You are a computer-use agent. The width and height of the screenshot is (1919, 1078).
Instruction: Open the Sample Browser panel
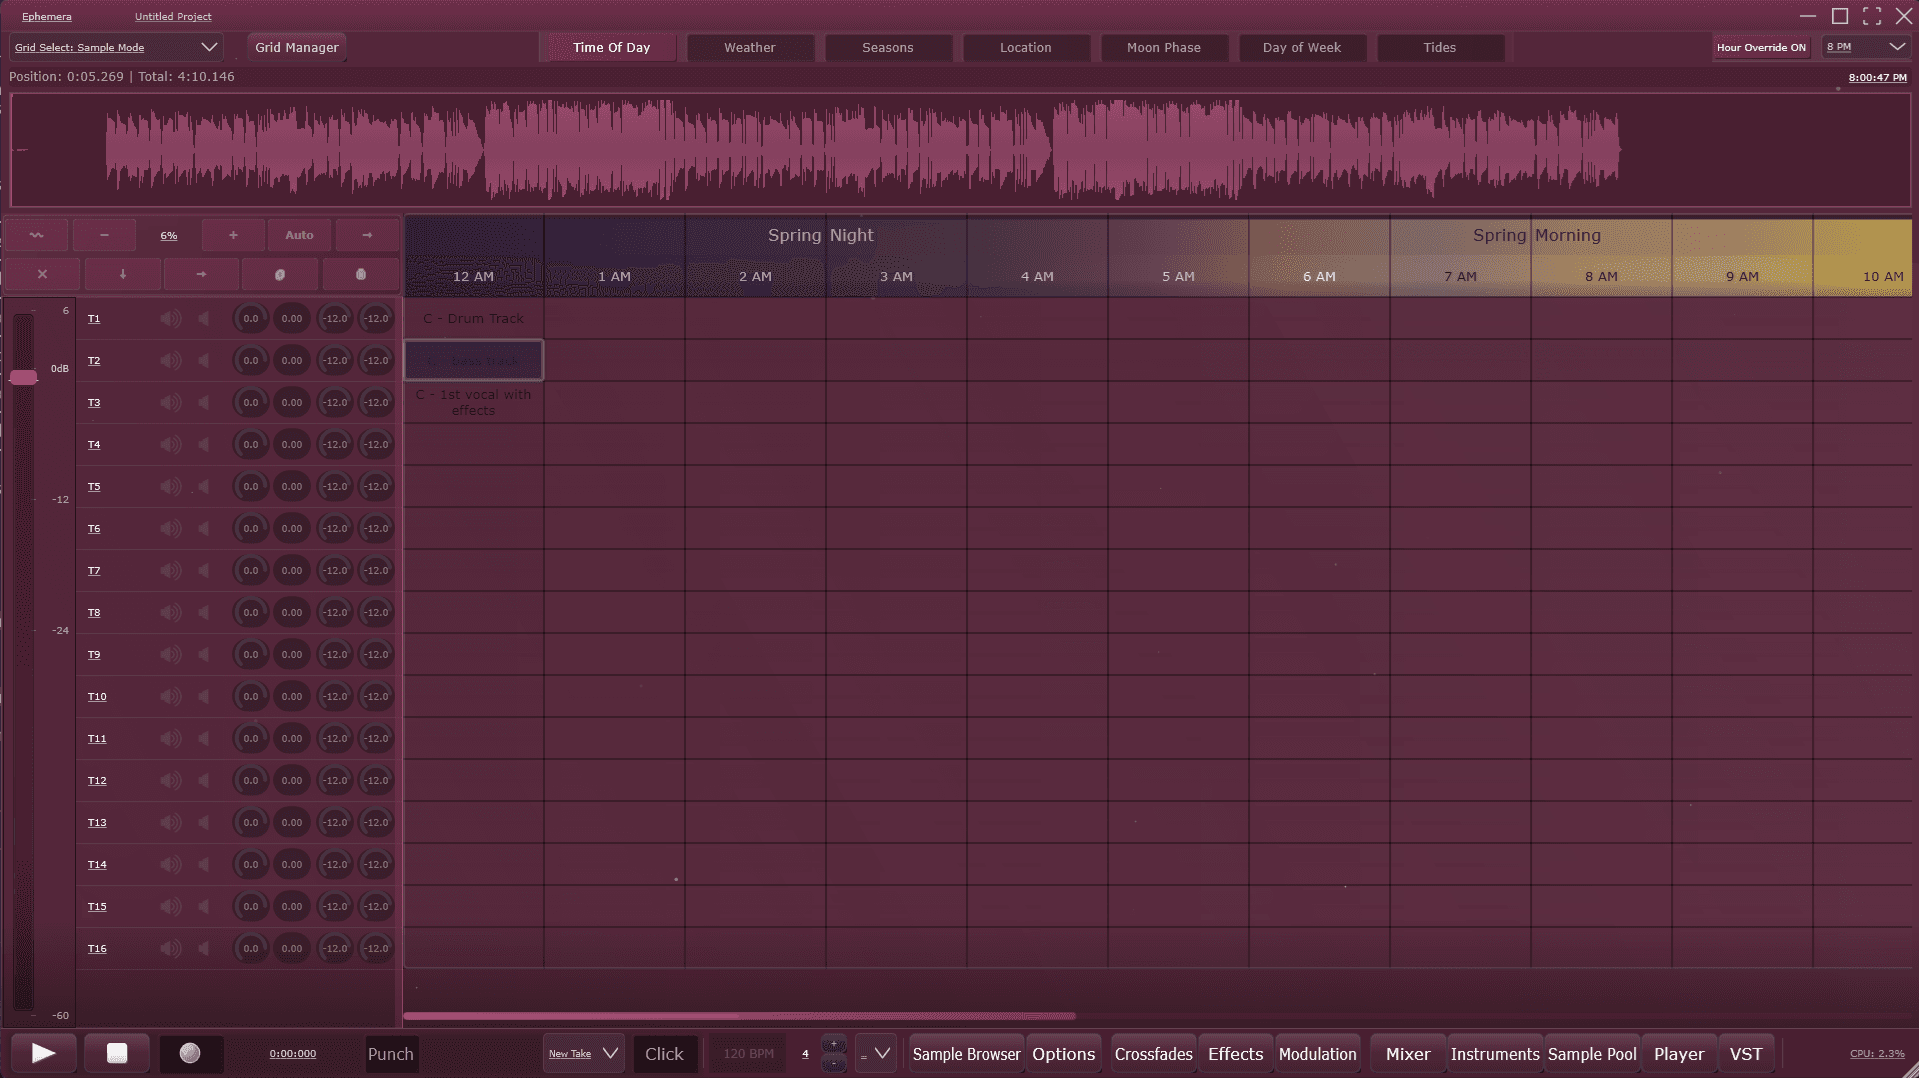point(965,1054)
